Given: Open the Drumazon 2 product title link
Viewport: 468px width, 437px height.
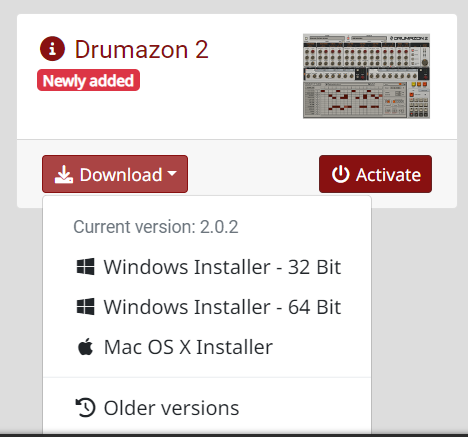Looking at the screenshot, I should (141, 49).
